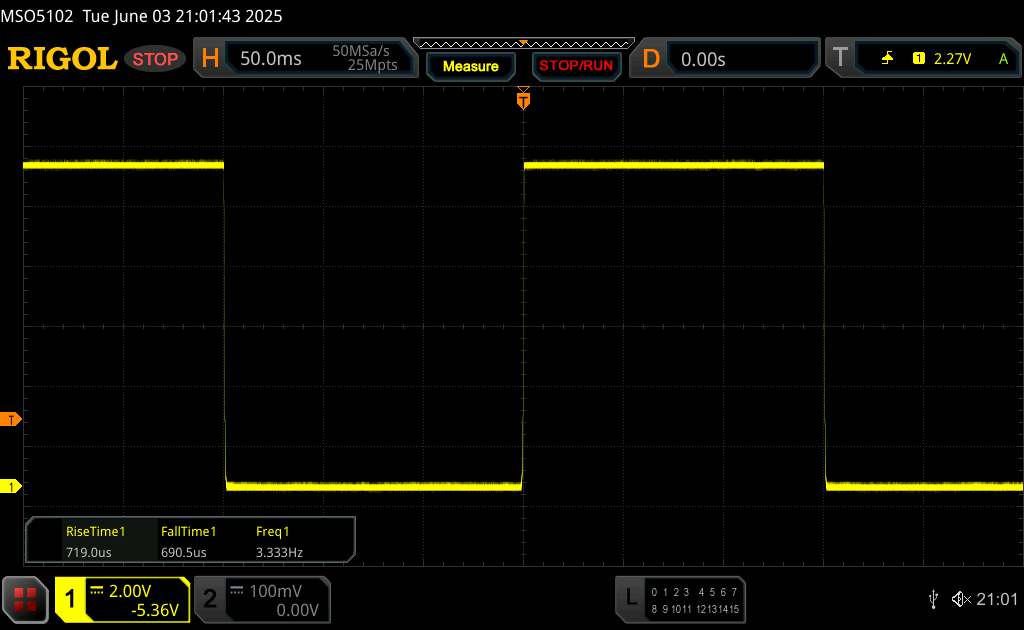
Task: Click the 50MSa/s sample rate readout
Action: tap(360, 50)
